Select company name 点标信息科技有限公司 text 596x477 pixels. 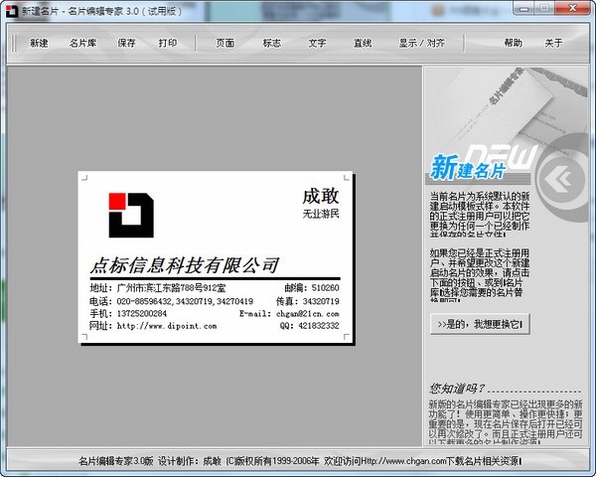click(x=185, y=265)
